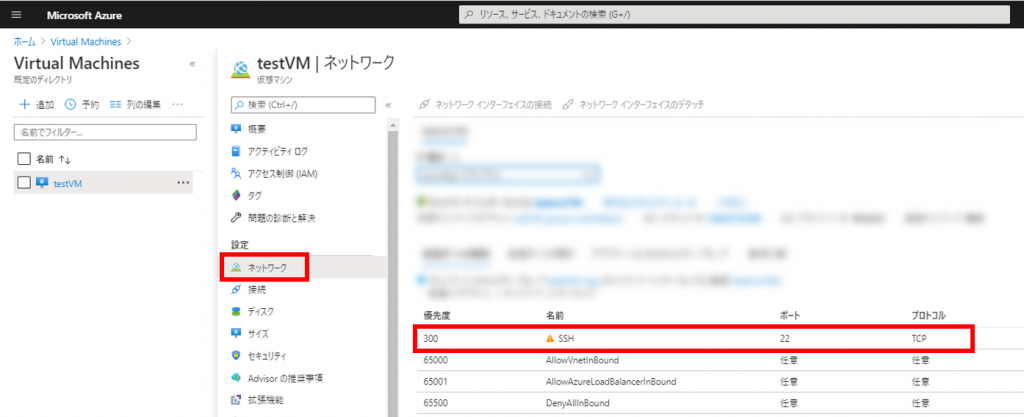Click the Microsoft Azure logo text
The height and width of the screenshot is (417, 1024).
coord(84,15)
